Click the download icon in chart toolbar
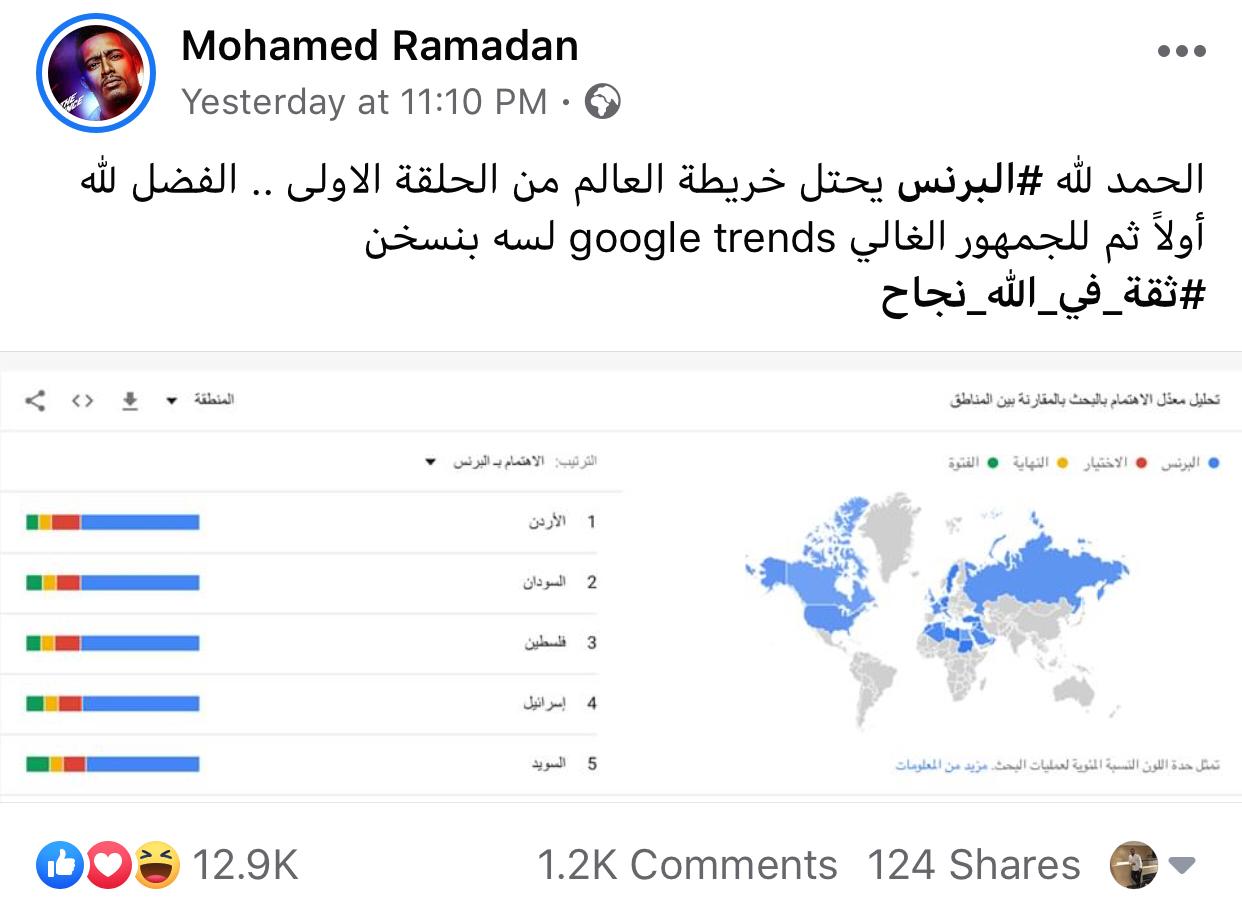Image resolution: width=1242 pixels, height=919 pixels. tap(129, 401)
